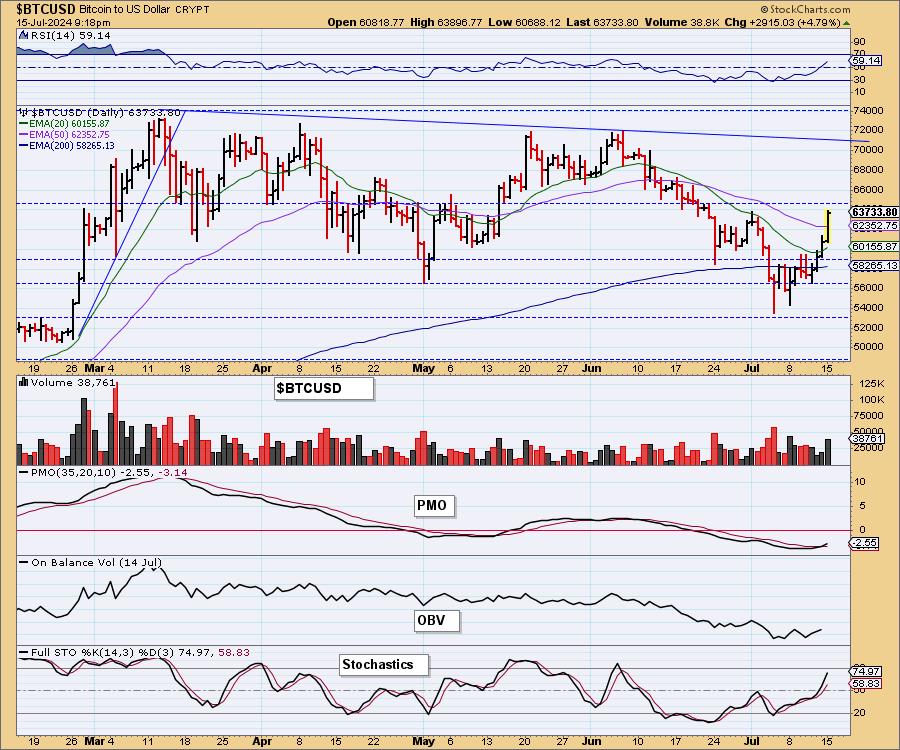Click the 74.97 stochastic %K tag
Screen dimensions: 900x750
(x=867, y=671)
